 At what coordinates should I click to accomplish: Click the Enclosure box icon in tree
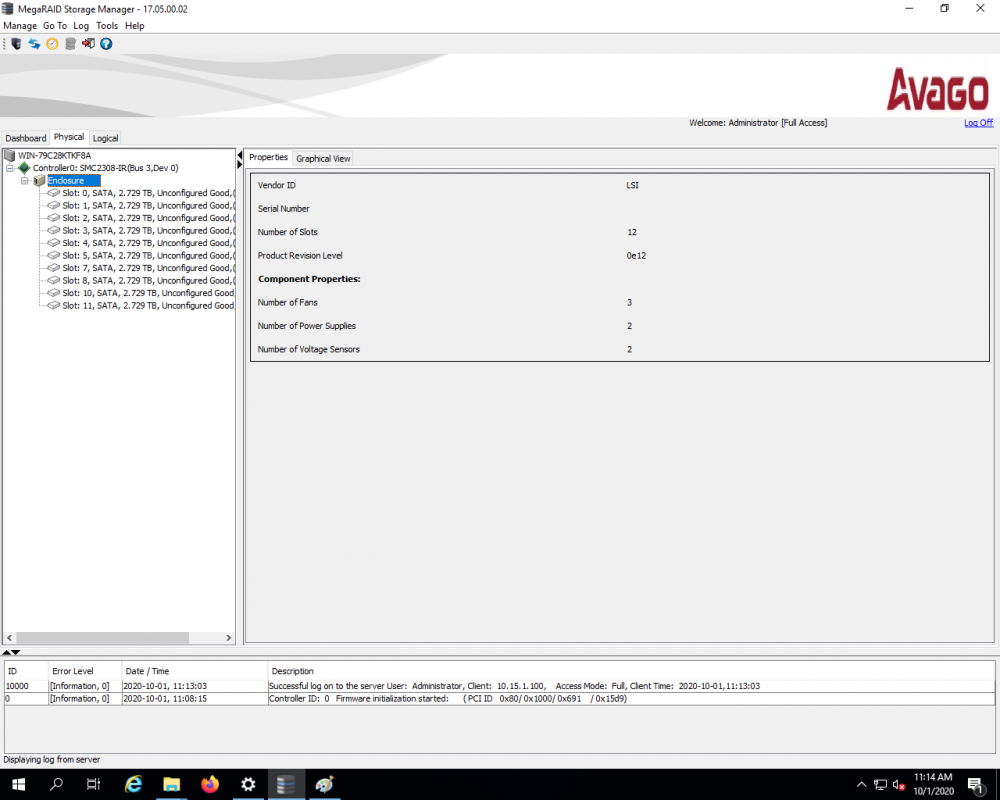[40, 181]
